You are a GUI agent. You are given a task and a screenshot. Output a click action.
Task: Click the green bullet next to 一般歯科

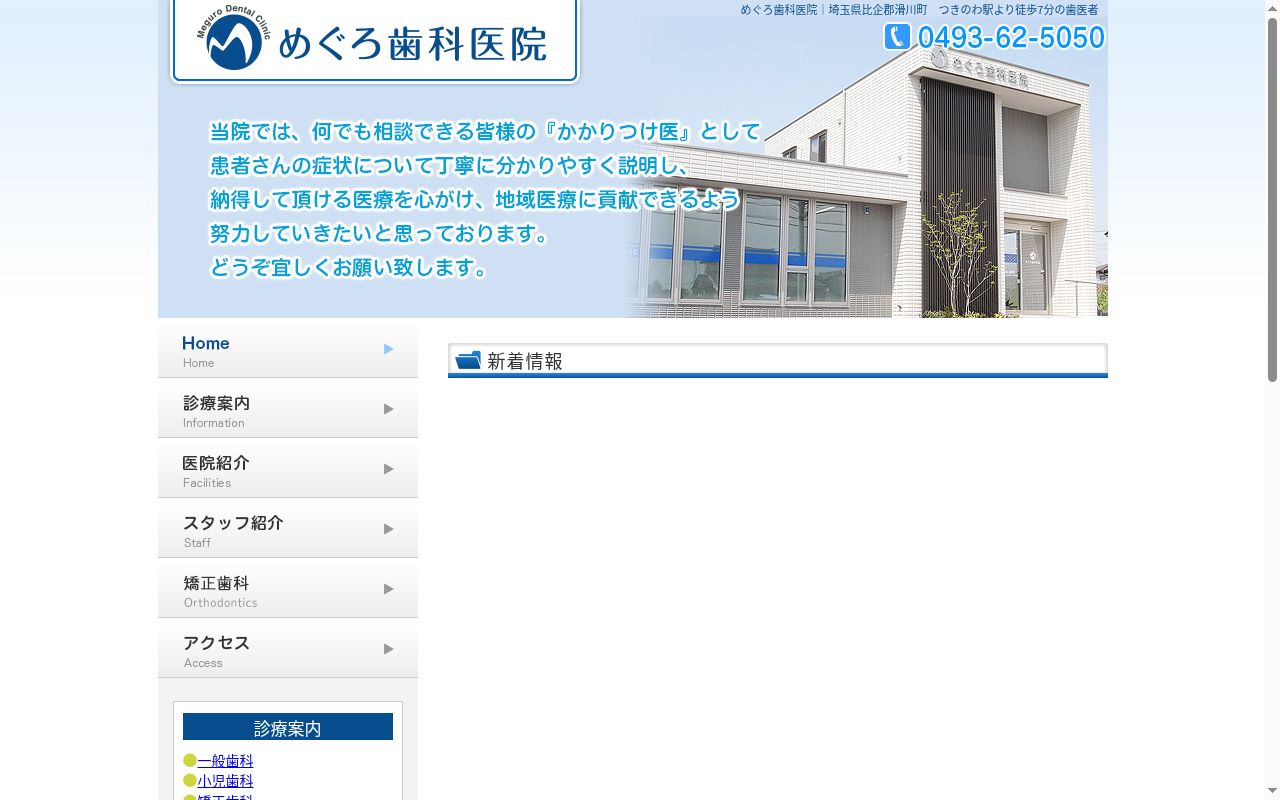[x=190, y=760]
